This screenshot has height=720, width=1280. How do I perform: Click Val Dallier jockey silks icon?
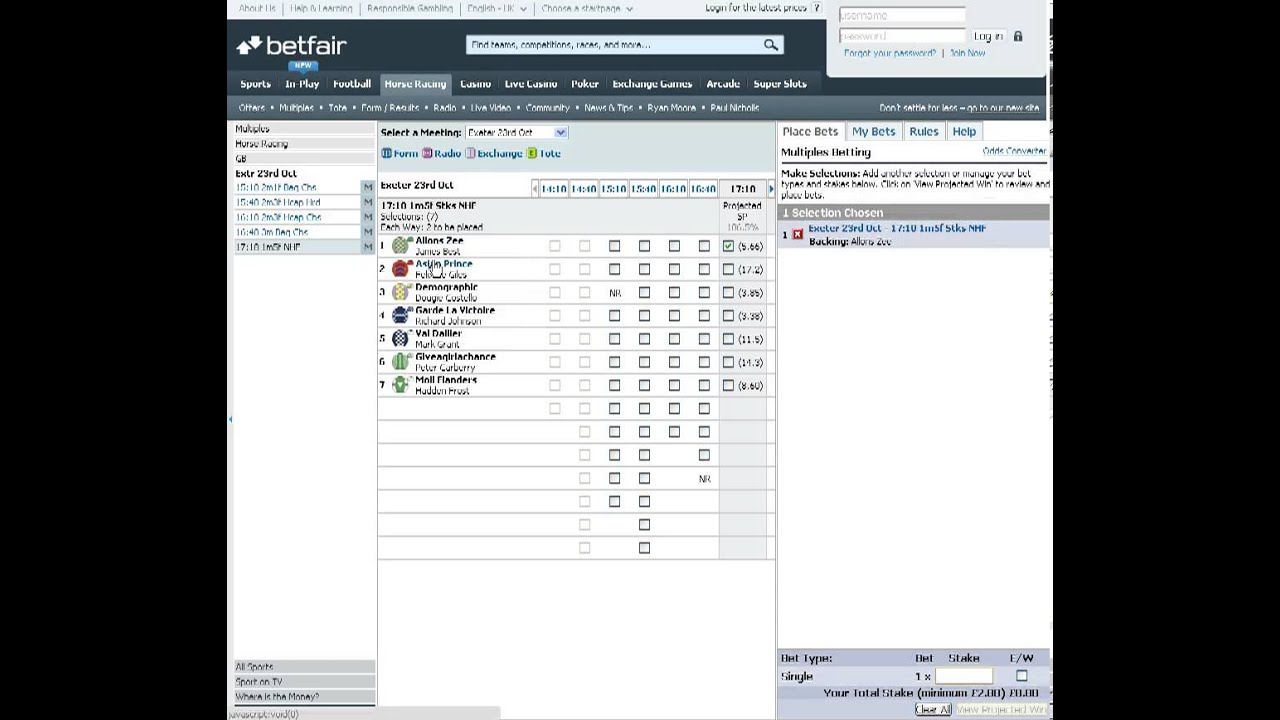(401, 338)
